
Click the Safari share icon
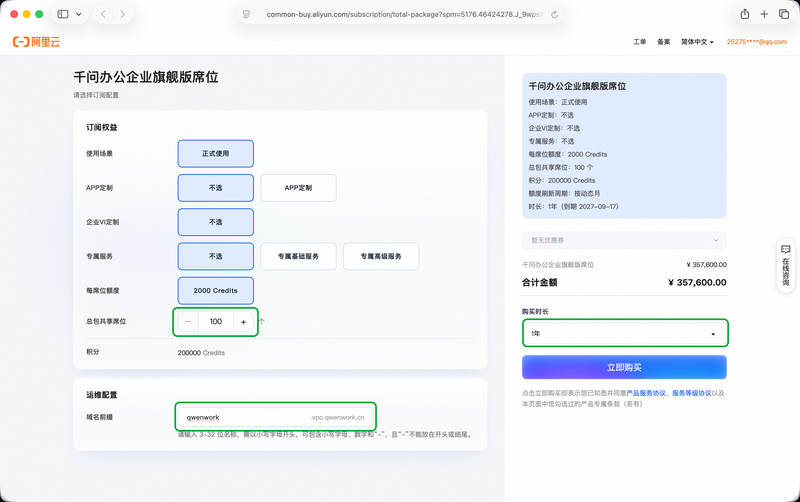tap(745, 14)
